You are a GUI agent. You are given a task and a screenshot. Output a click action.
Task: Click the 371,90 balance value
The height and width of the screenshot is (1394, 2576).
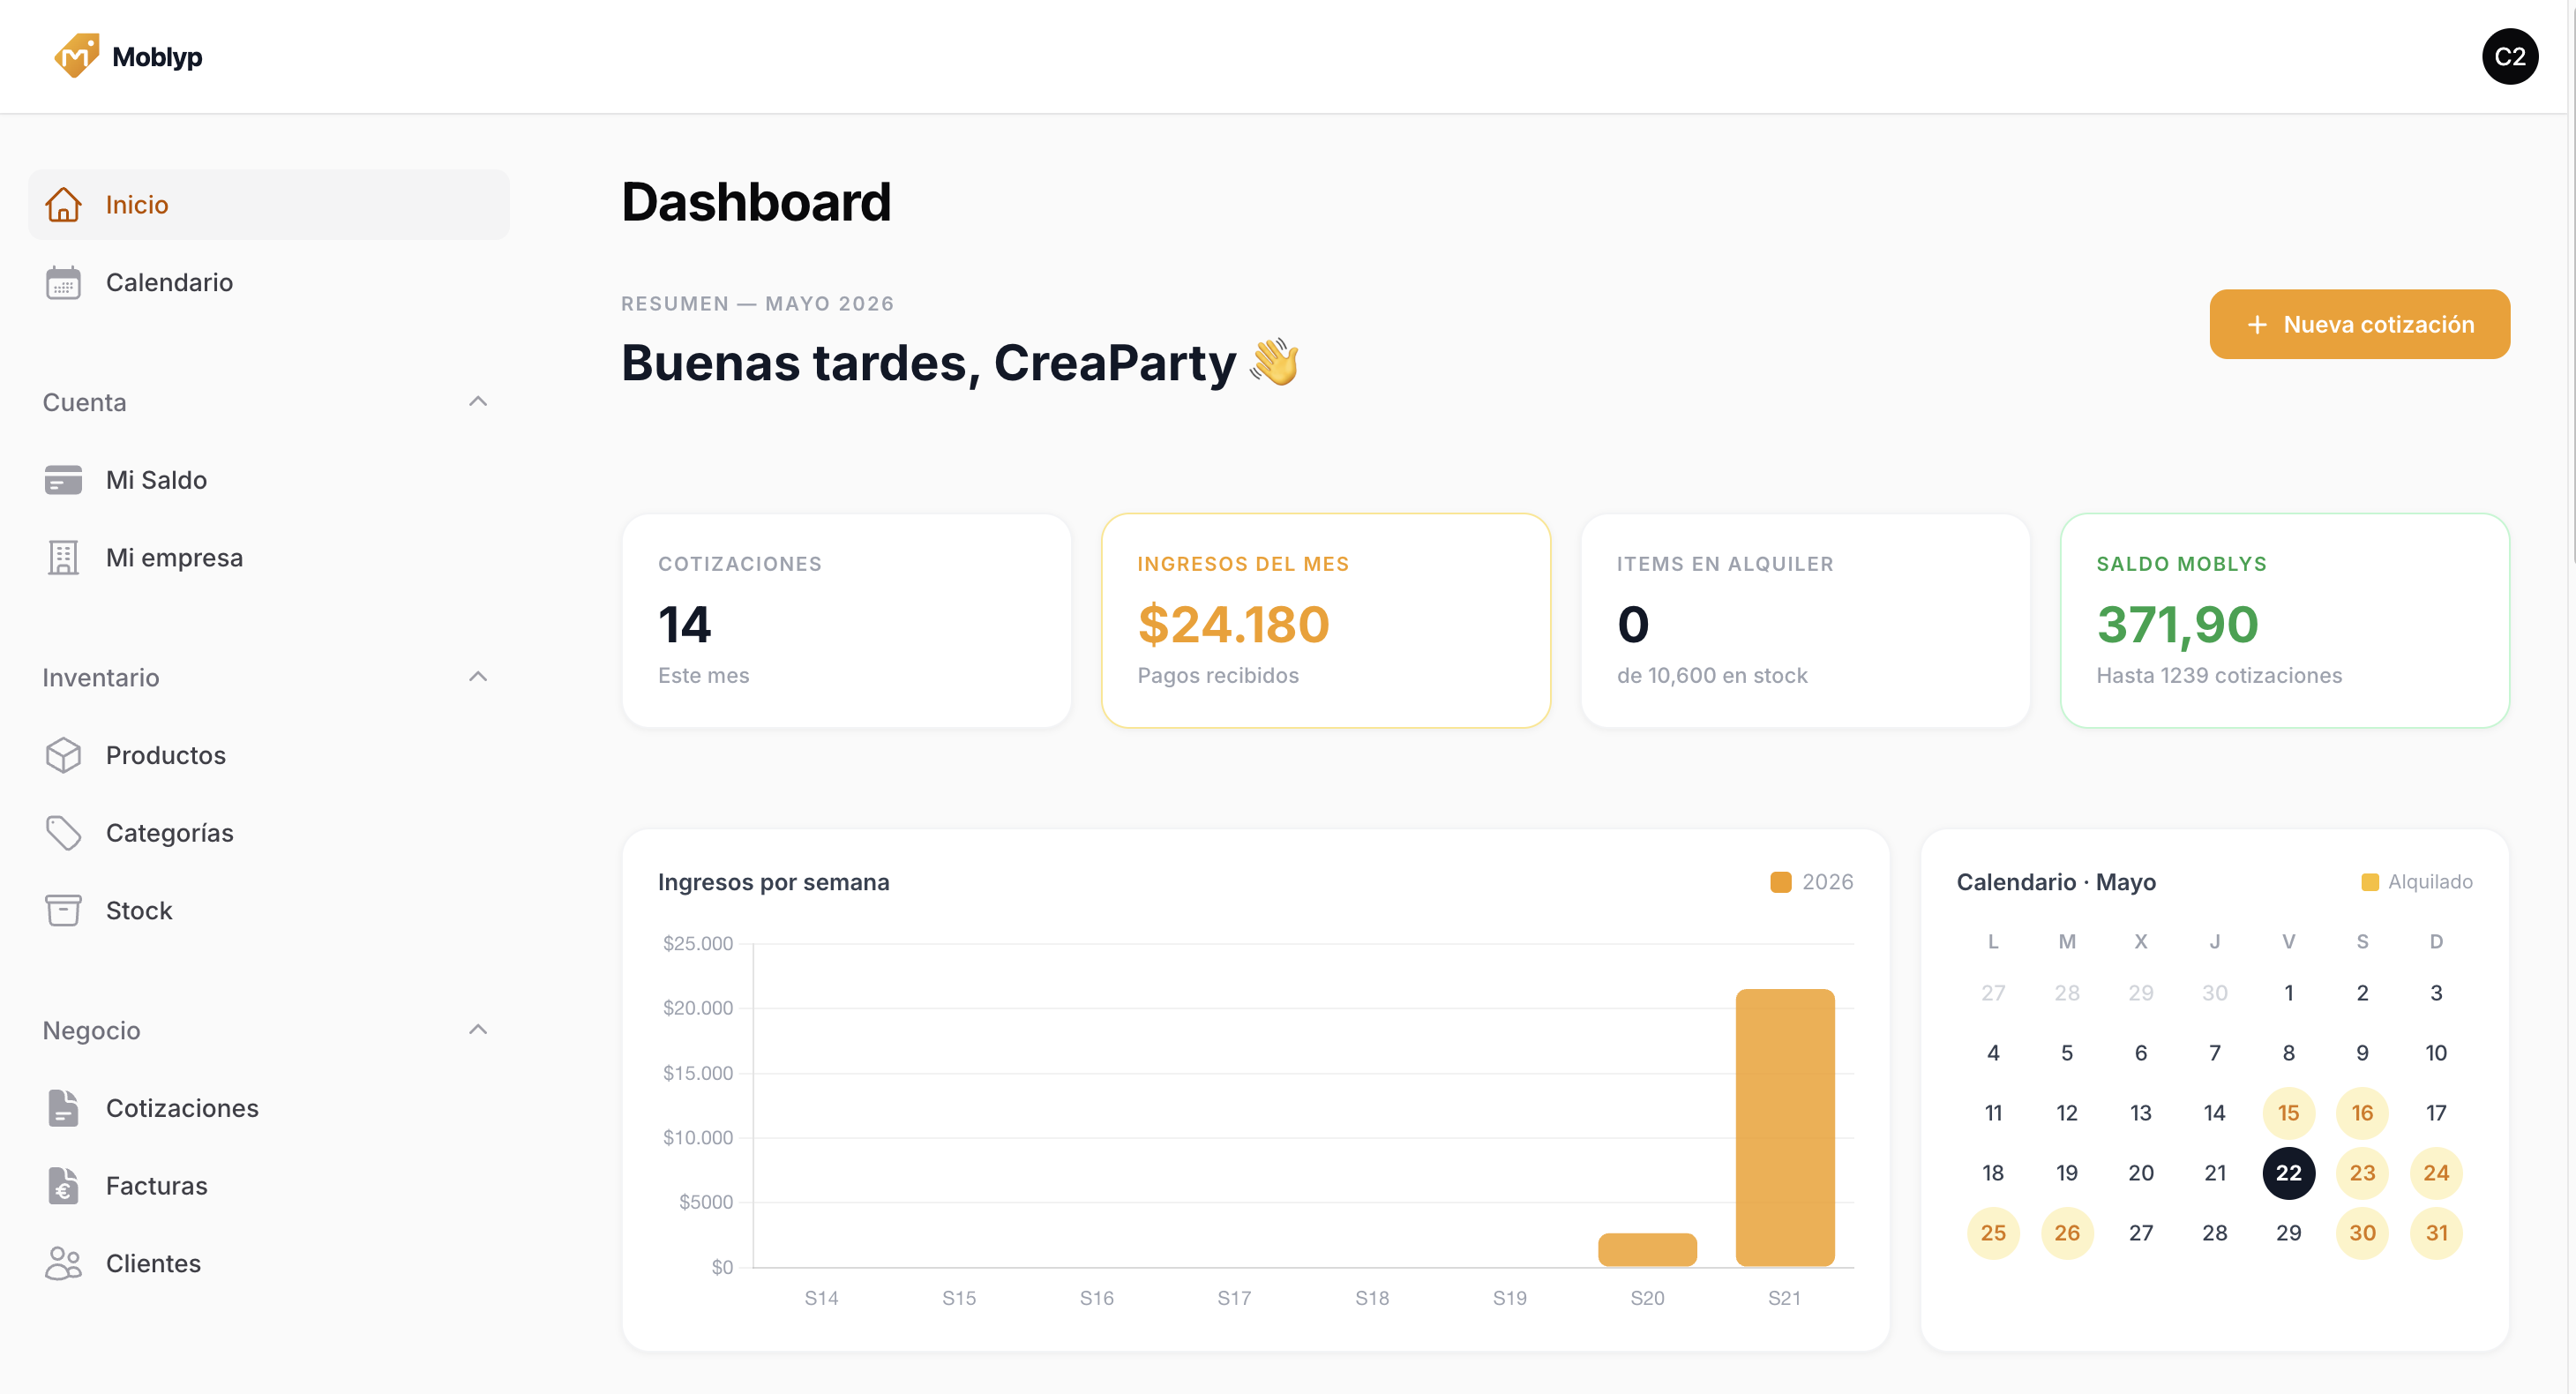(x=2177, y=625)
